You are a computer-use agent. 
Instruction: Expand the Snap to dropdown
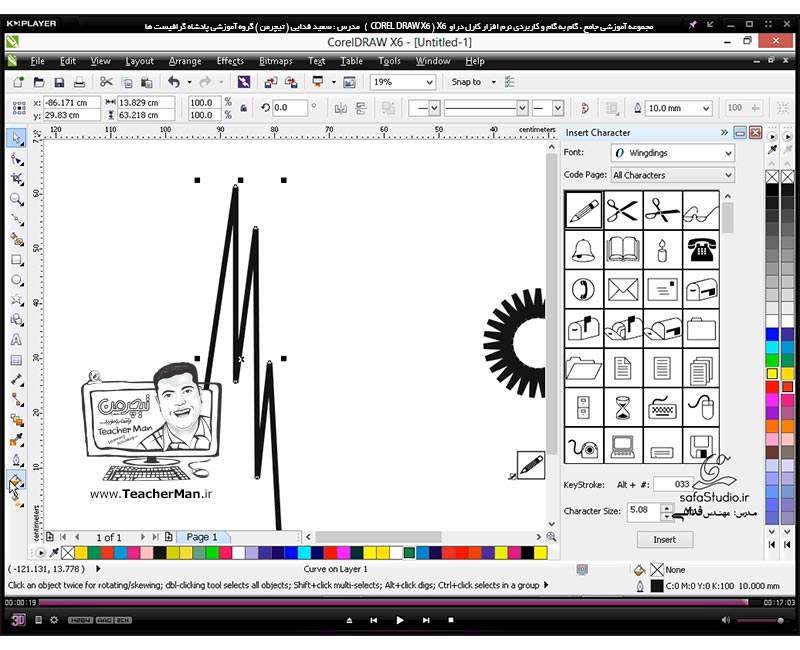(493, 82)
